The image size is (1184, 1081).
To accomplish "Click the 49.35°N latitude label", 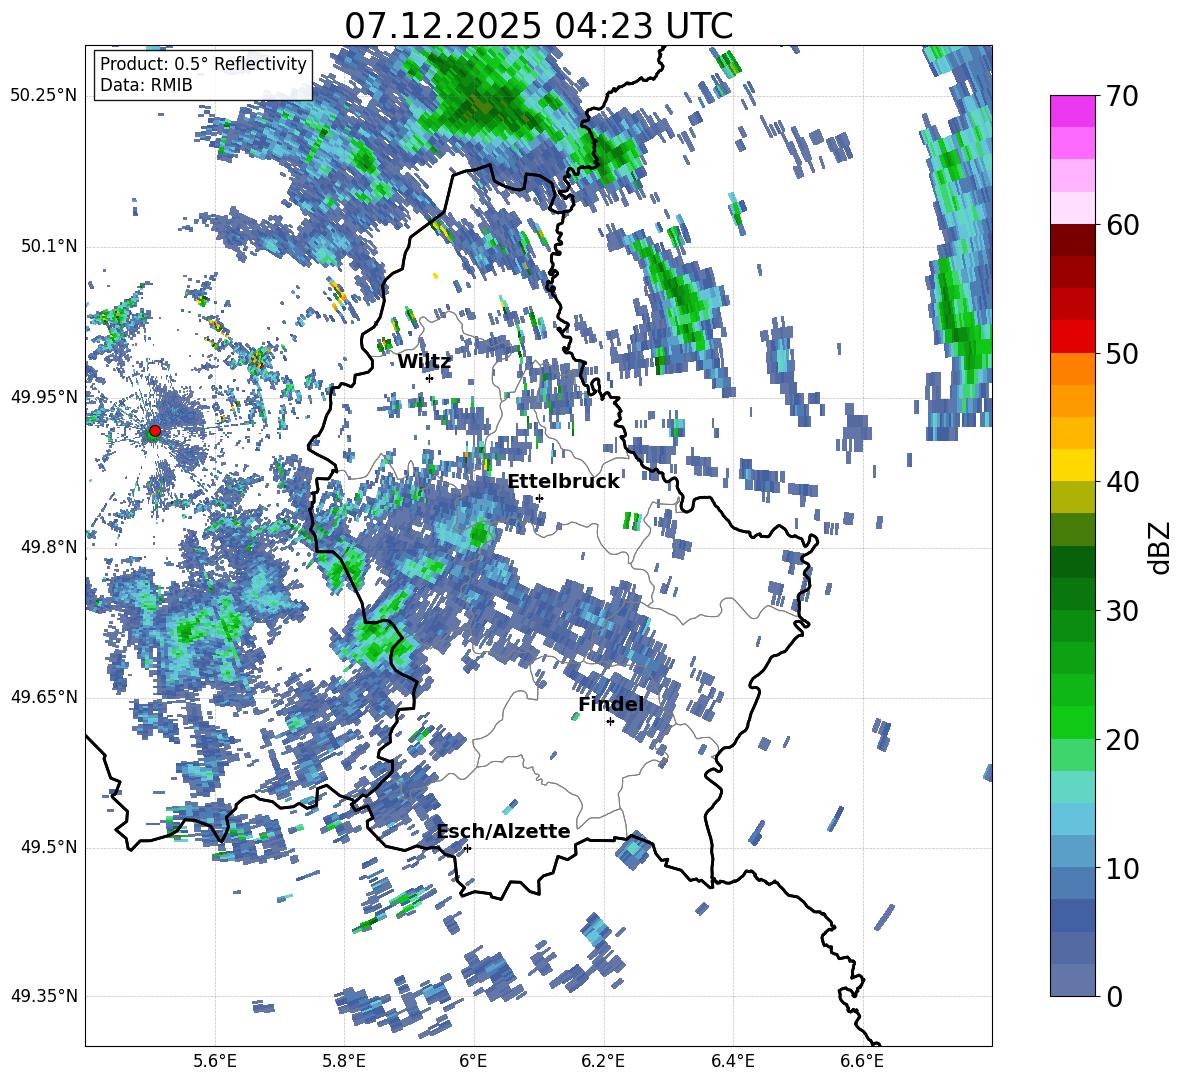I will [44, 996].
